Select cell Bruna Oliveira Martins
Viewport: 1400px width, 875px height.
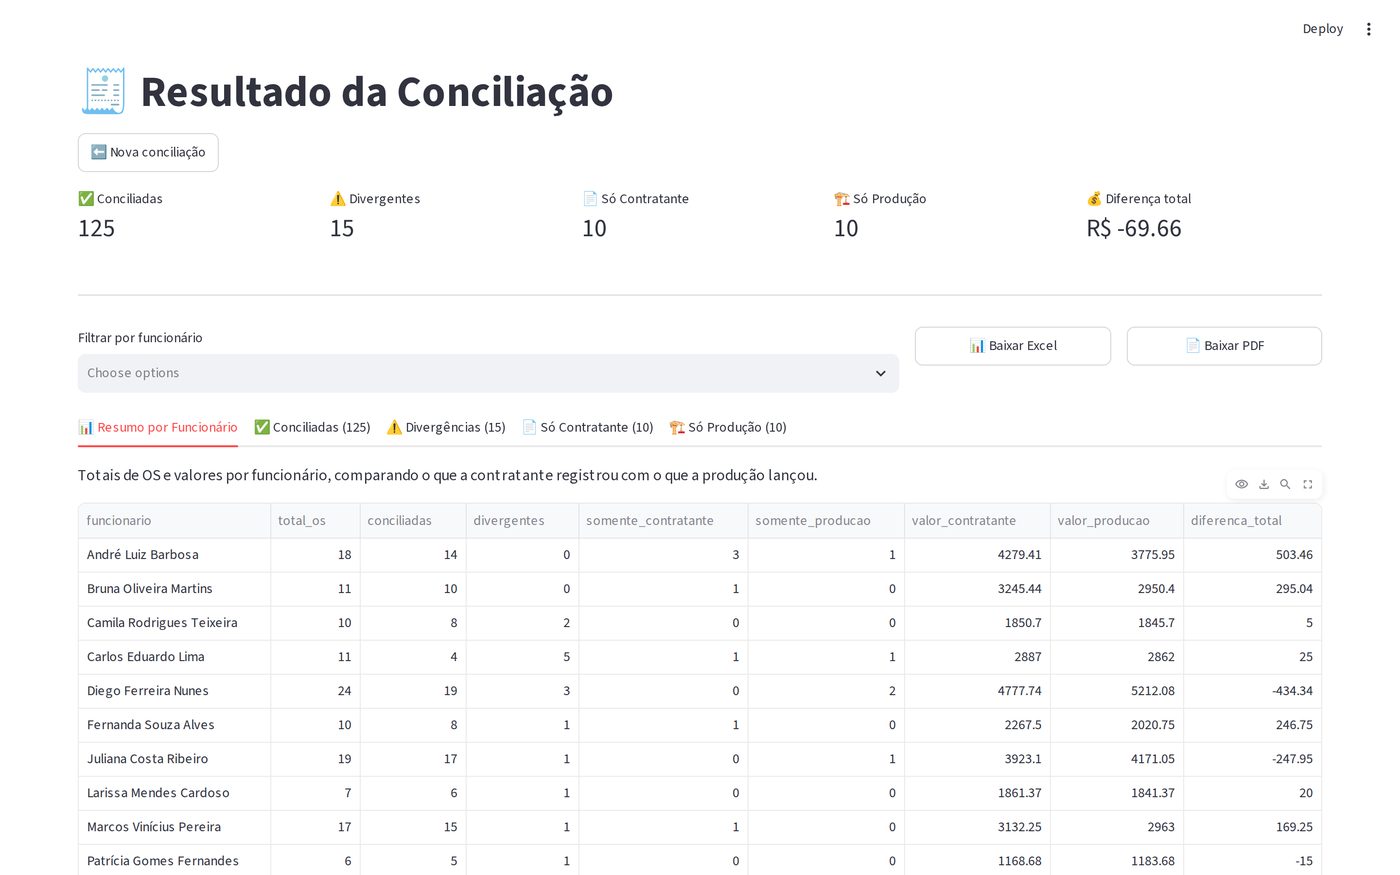[174, 589]
